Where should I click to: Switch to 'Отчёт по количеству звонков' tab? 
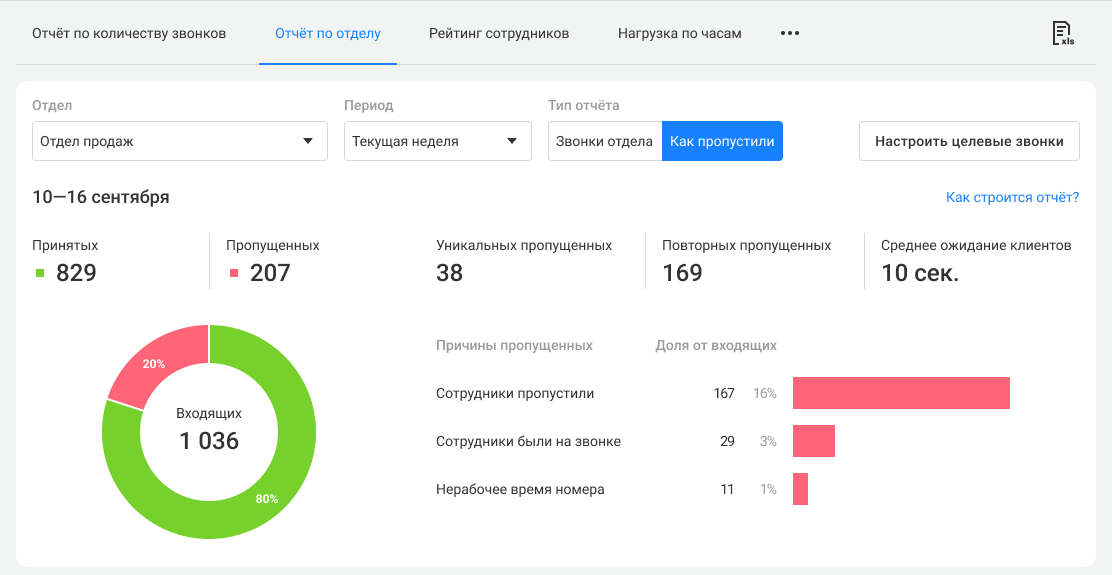[x=129, y=33]
